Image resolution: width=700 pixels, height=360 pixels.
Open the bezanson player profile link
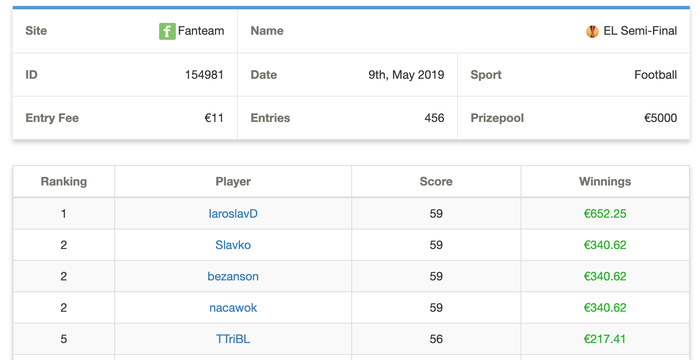coord(233,276)
